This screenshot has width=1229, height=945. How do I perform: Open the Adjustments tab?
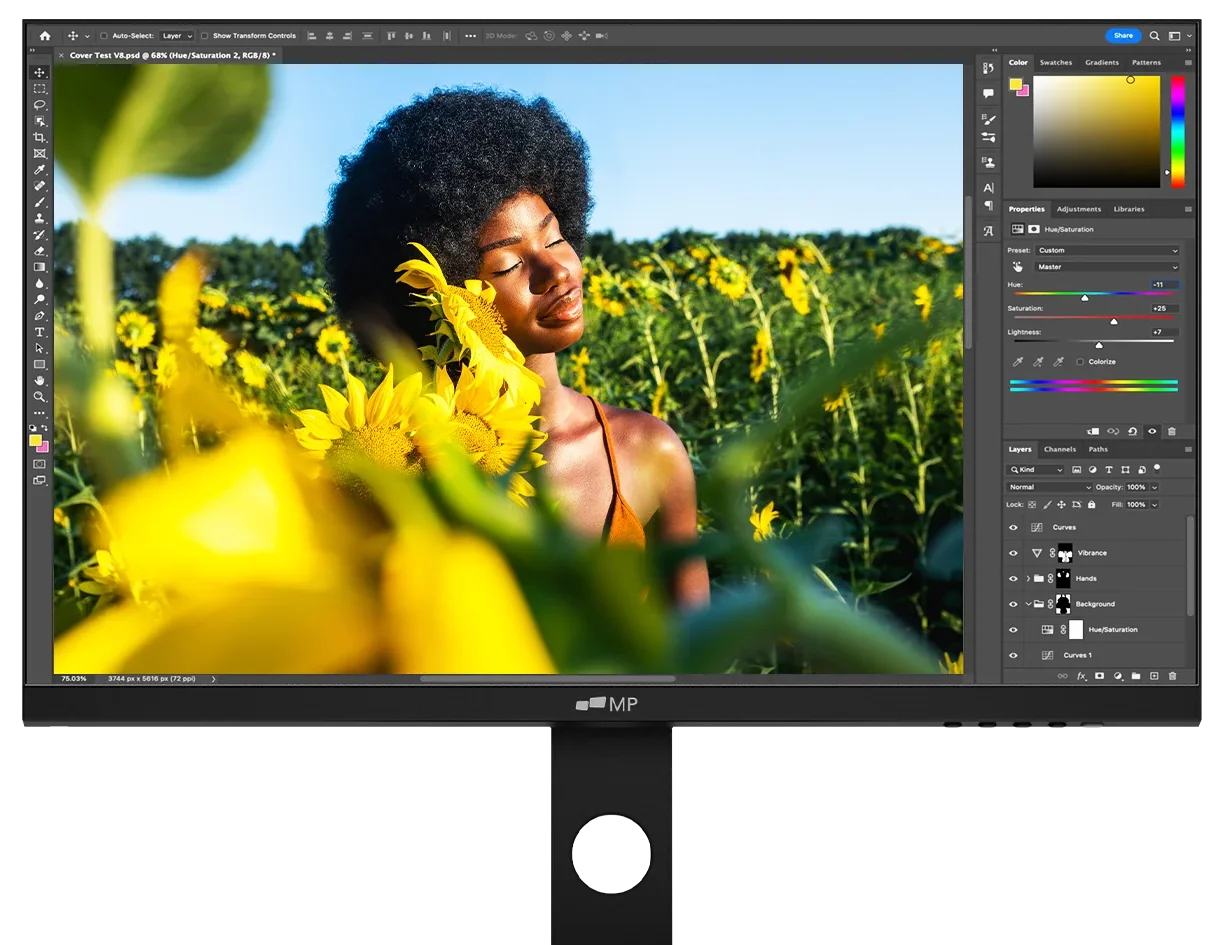[1078, 209]
